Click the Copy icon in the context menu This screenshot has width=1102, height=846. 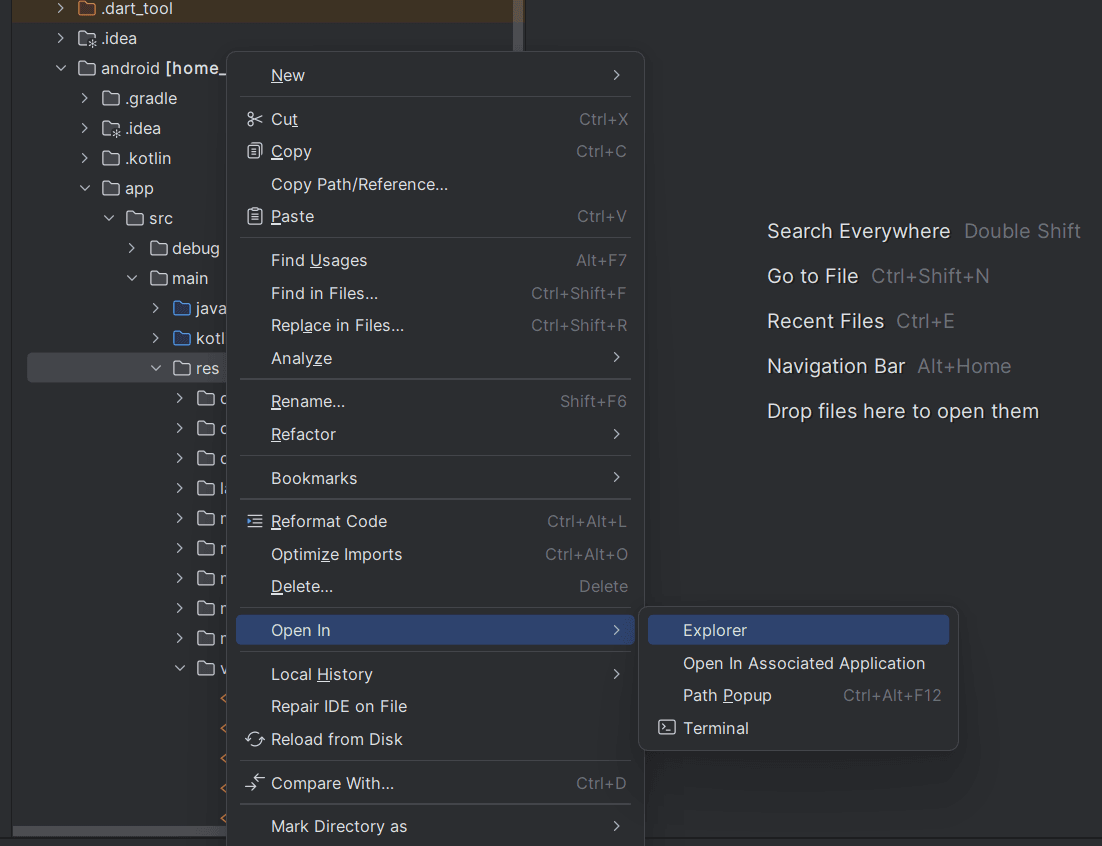click(253, 151)
